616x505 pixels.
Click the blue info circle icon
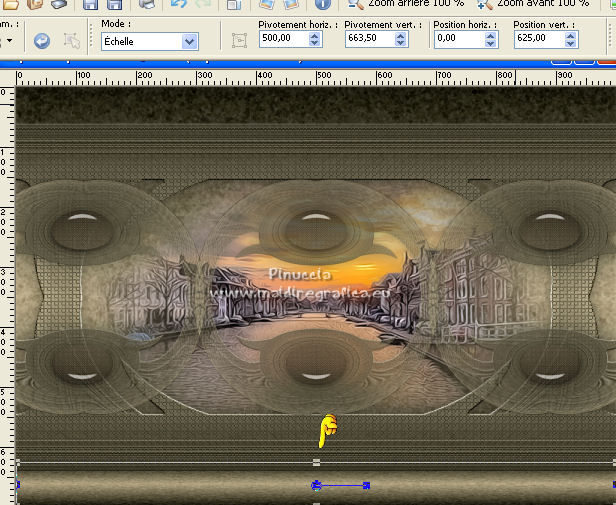[322, 4]
